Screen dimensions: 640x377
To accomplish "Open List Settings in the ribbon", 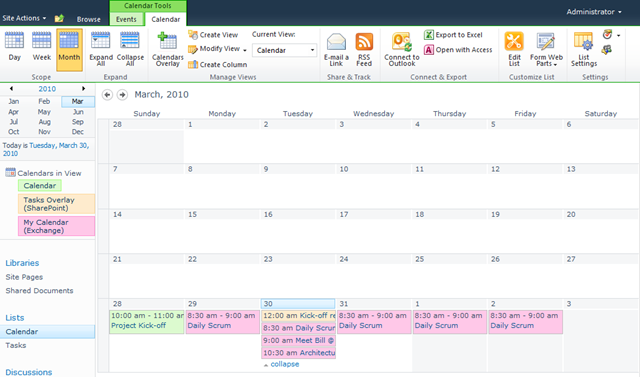I will [x=584, y=49].
